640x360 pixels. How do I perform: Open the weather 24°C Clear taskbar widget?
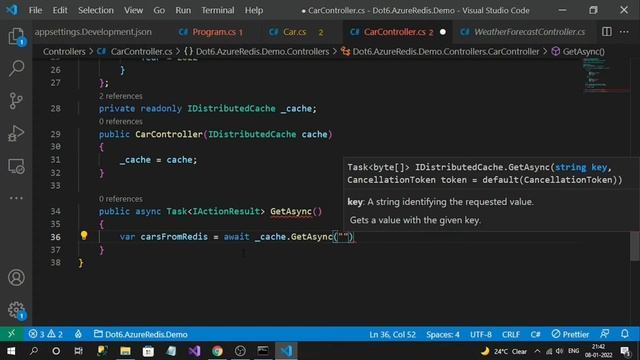click(504, 351)
